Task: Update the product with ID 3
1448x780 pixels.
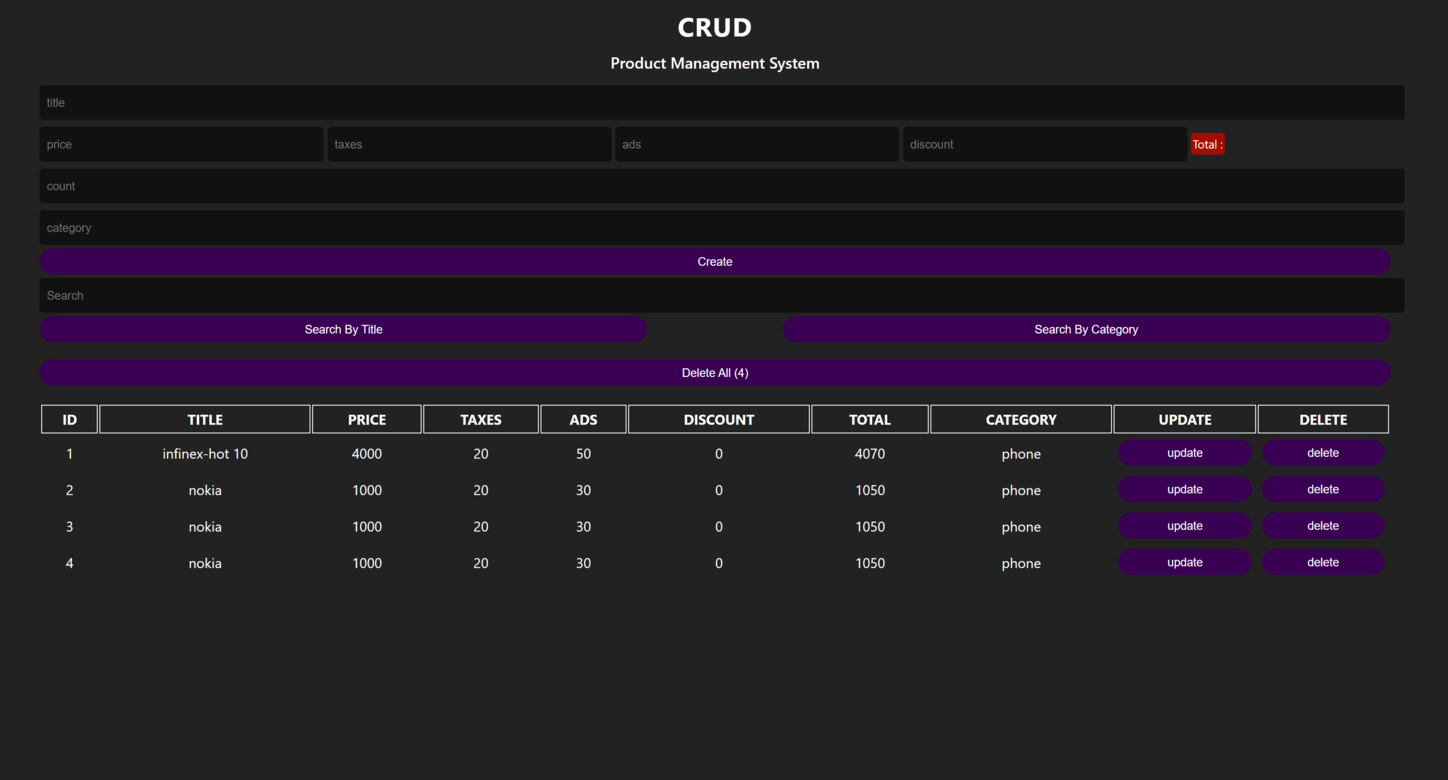Action: click(x=1185, y=526)
